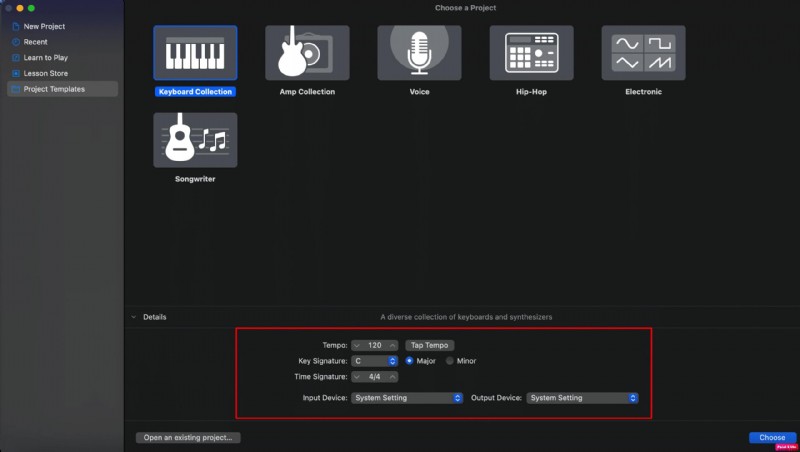Increase tempo with the up arrow
The image size is (800, 452).
click(x=392, y=345)
